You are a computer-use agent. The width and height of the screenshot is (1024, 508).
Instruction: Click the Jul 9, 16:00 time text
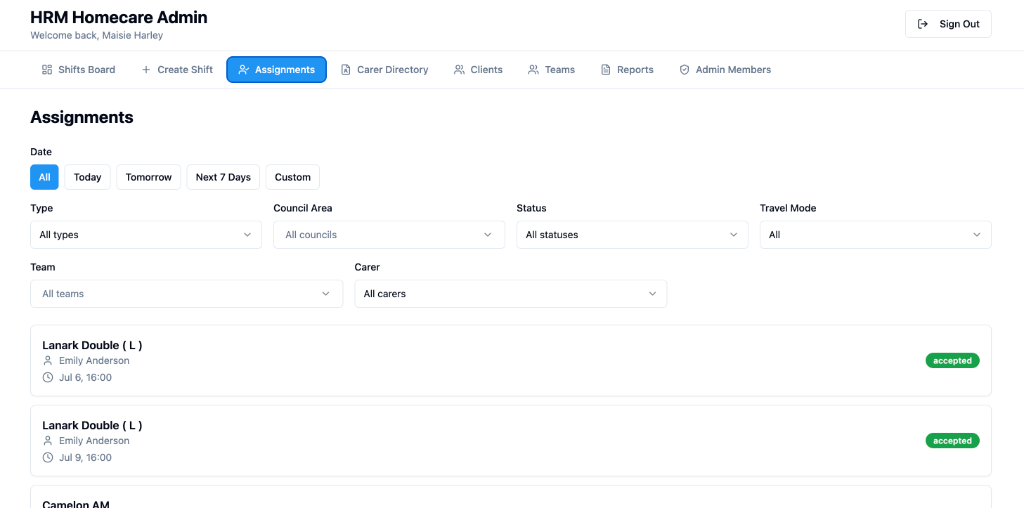pos(86,458)
